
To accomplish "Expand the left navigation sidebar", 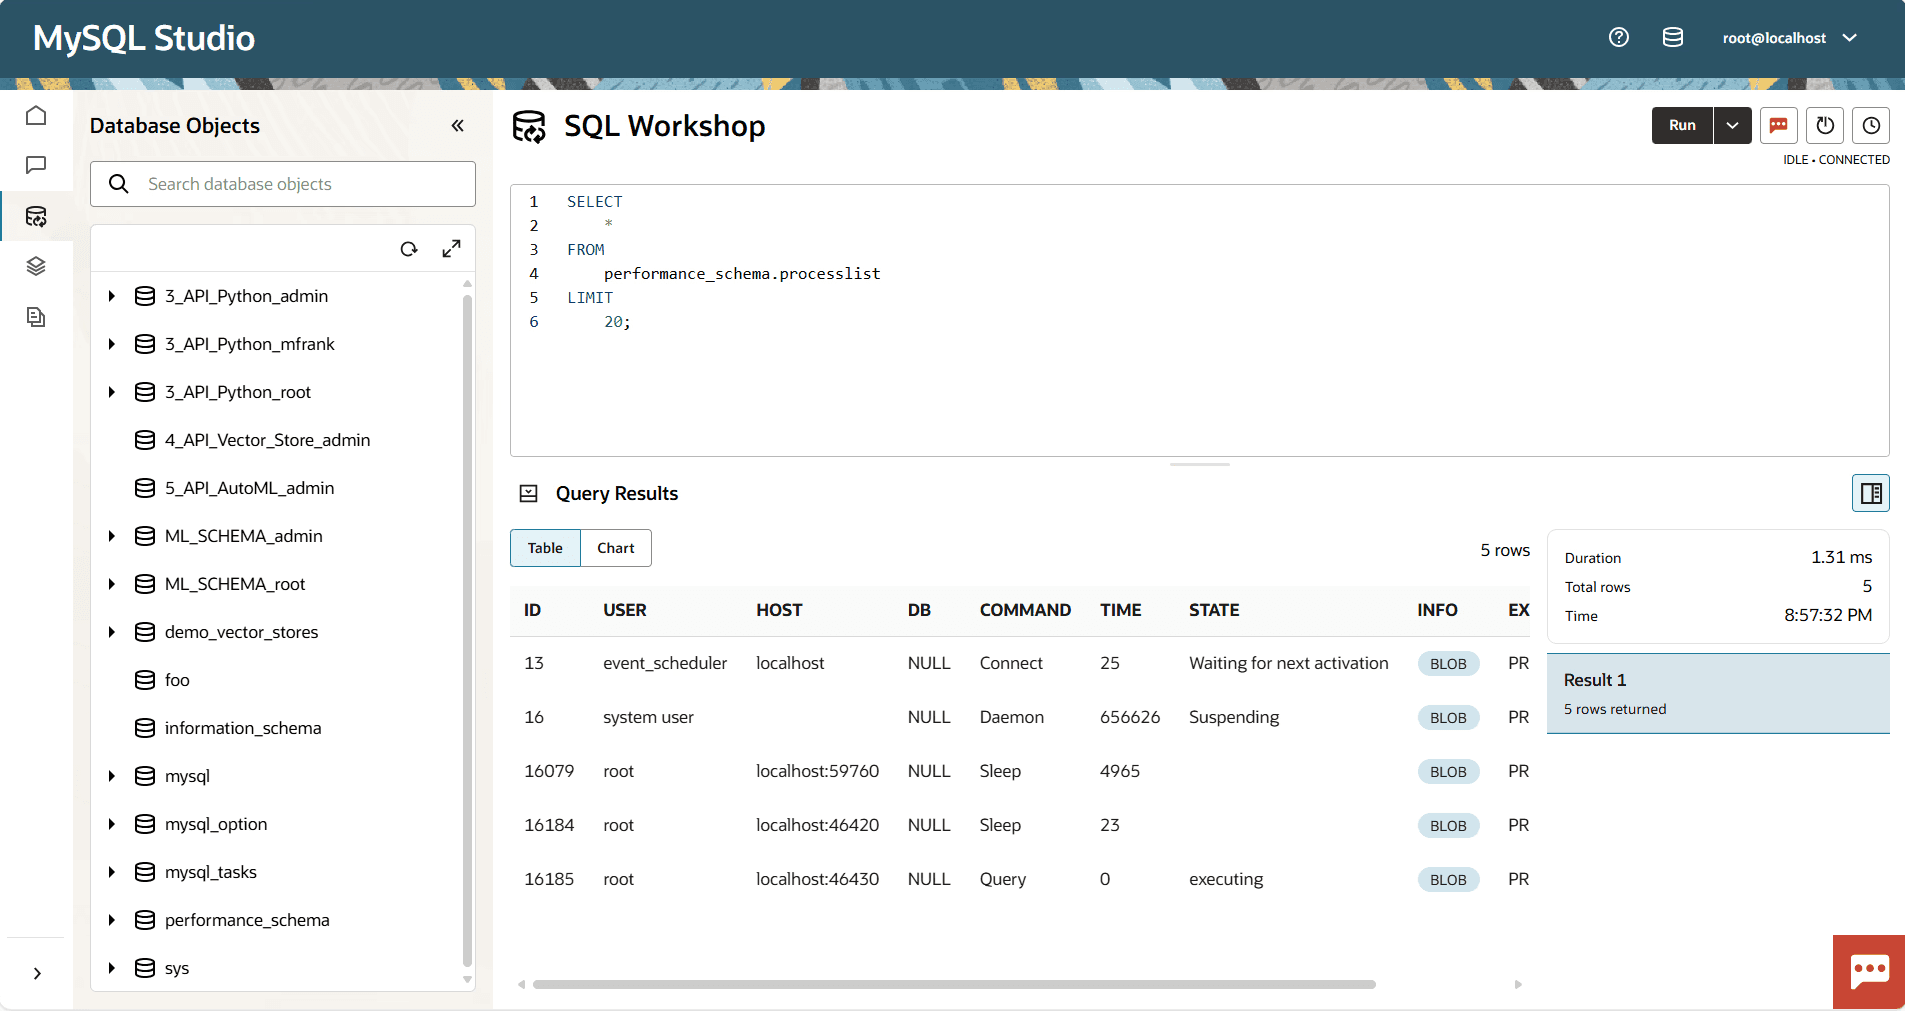I will (x=37, y=973).
